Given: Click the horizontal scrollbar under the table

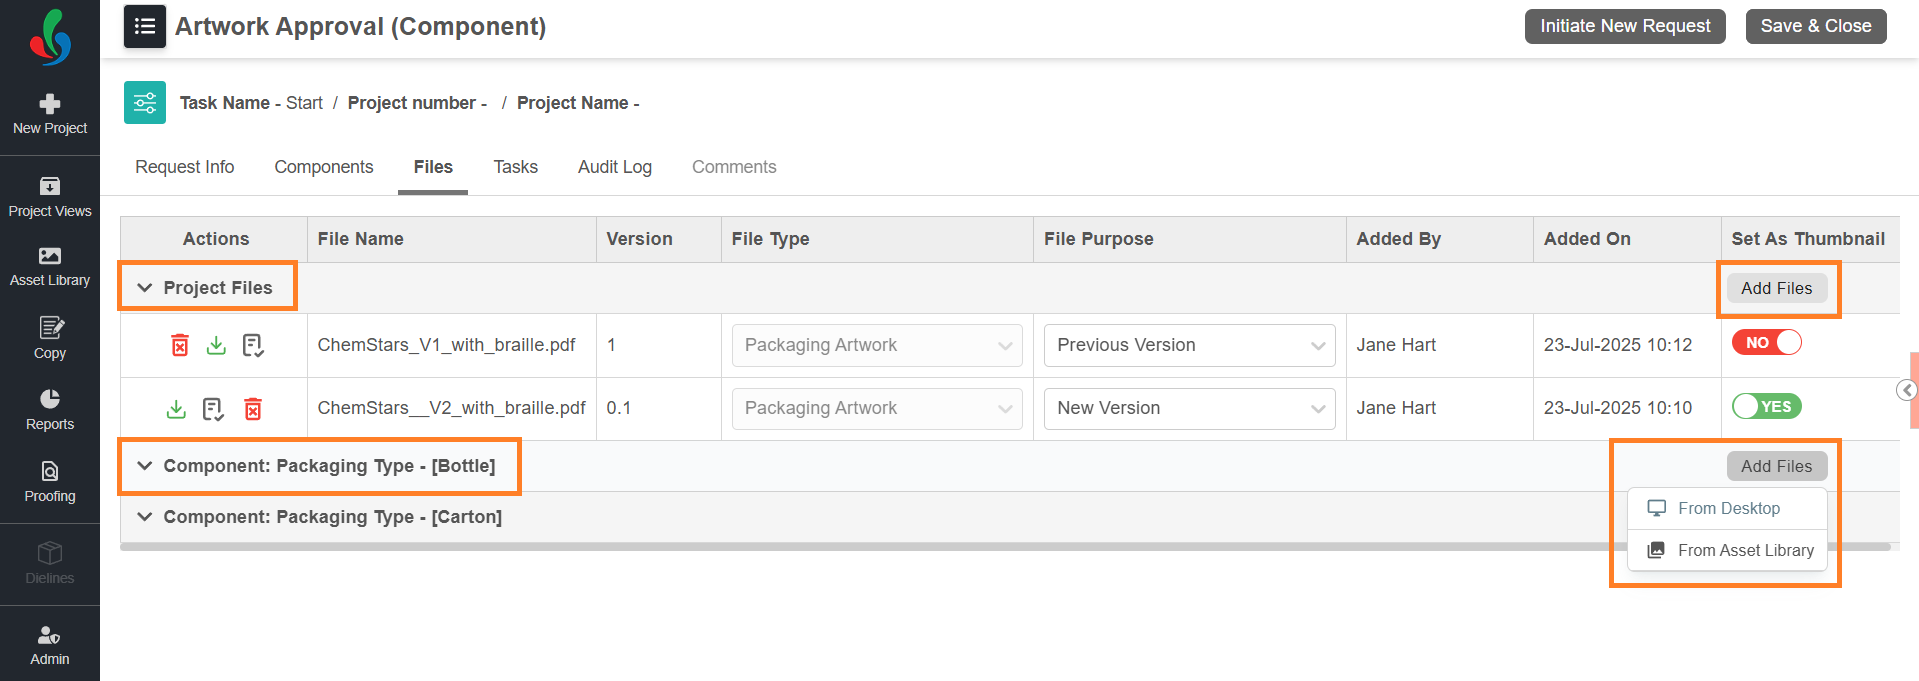Looking at the screenshot, I should [x=1005, y=547].
